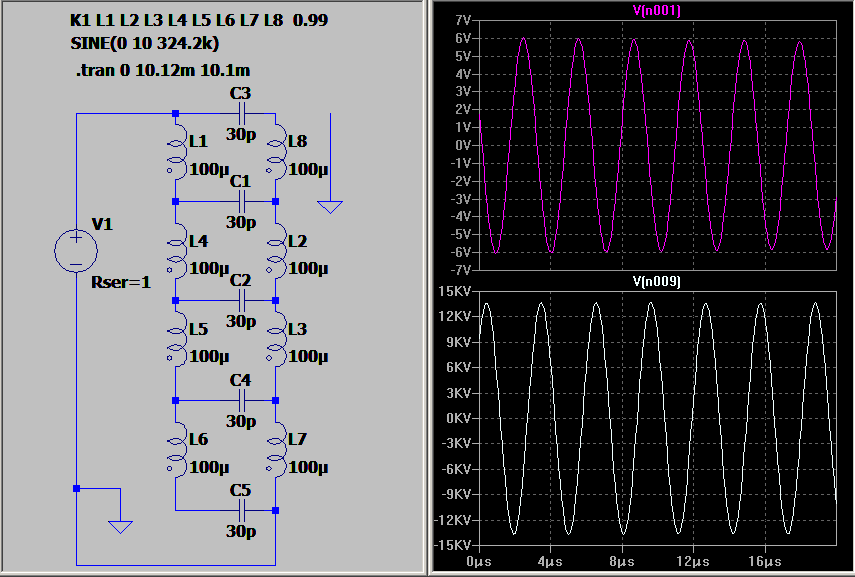Click the L1 name label

pos(198,142)
